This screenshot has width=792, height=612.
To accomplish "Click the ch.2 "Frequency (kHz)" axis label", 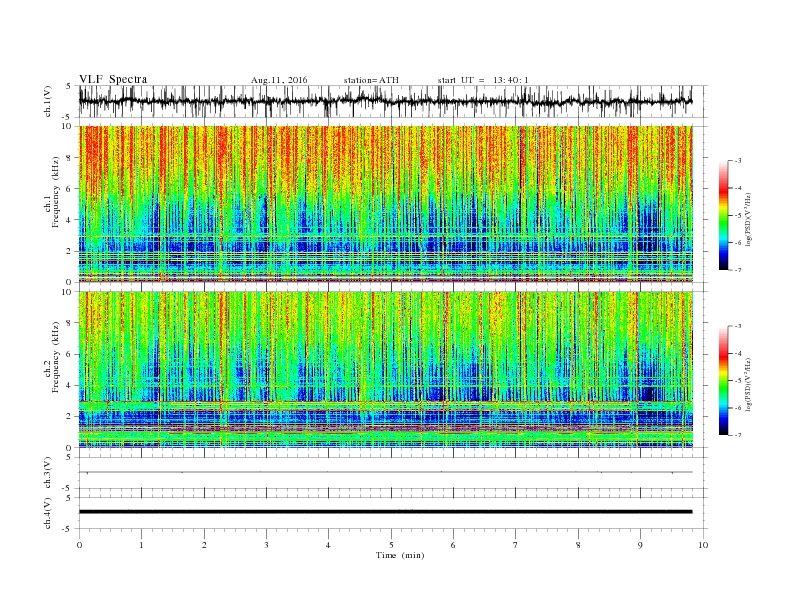I will (56, 358).
